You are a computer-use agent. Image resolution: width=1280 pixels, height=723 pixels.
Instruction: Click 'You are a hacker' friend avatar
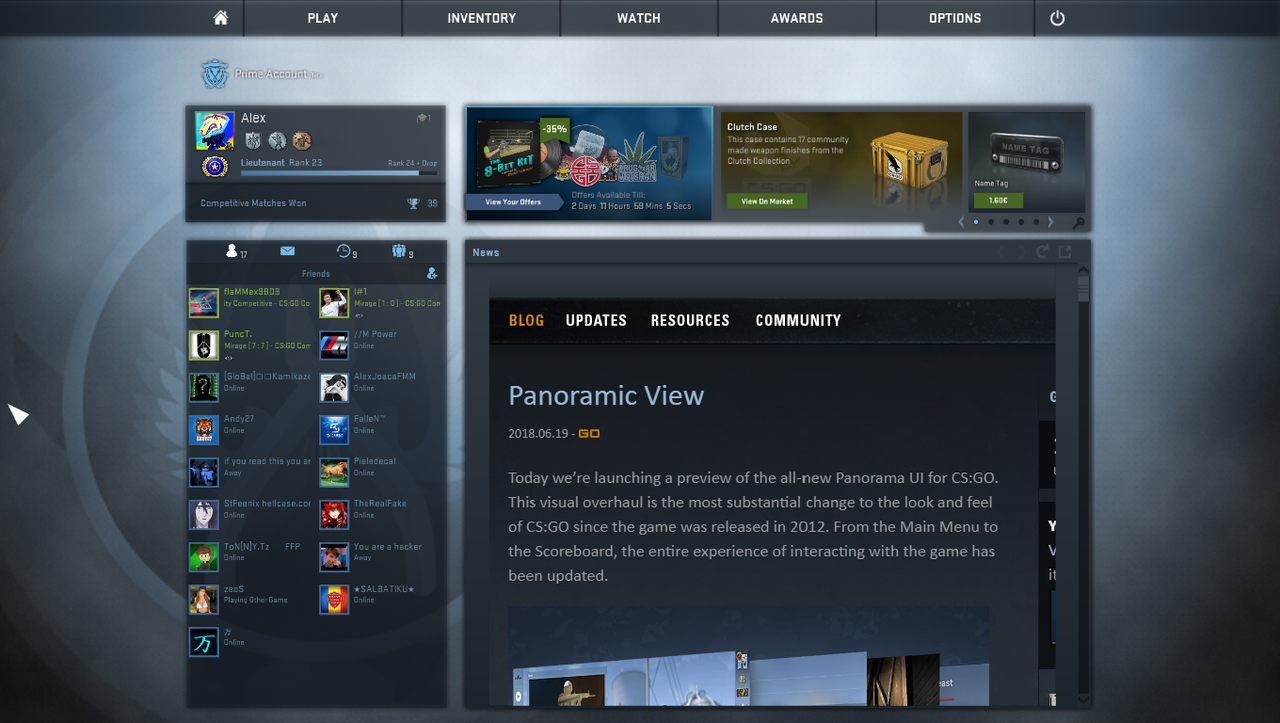coord(334,557)
